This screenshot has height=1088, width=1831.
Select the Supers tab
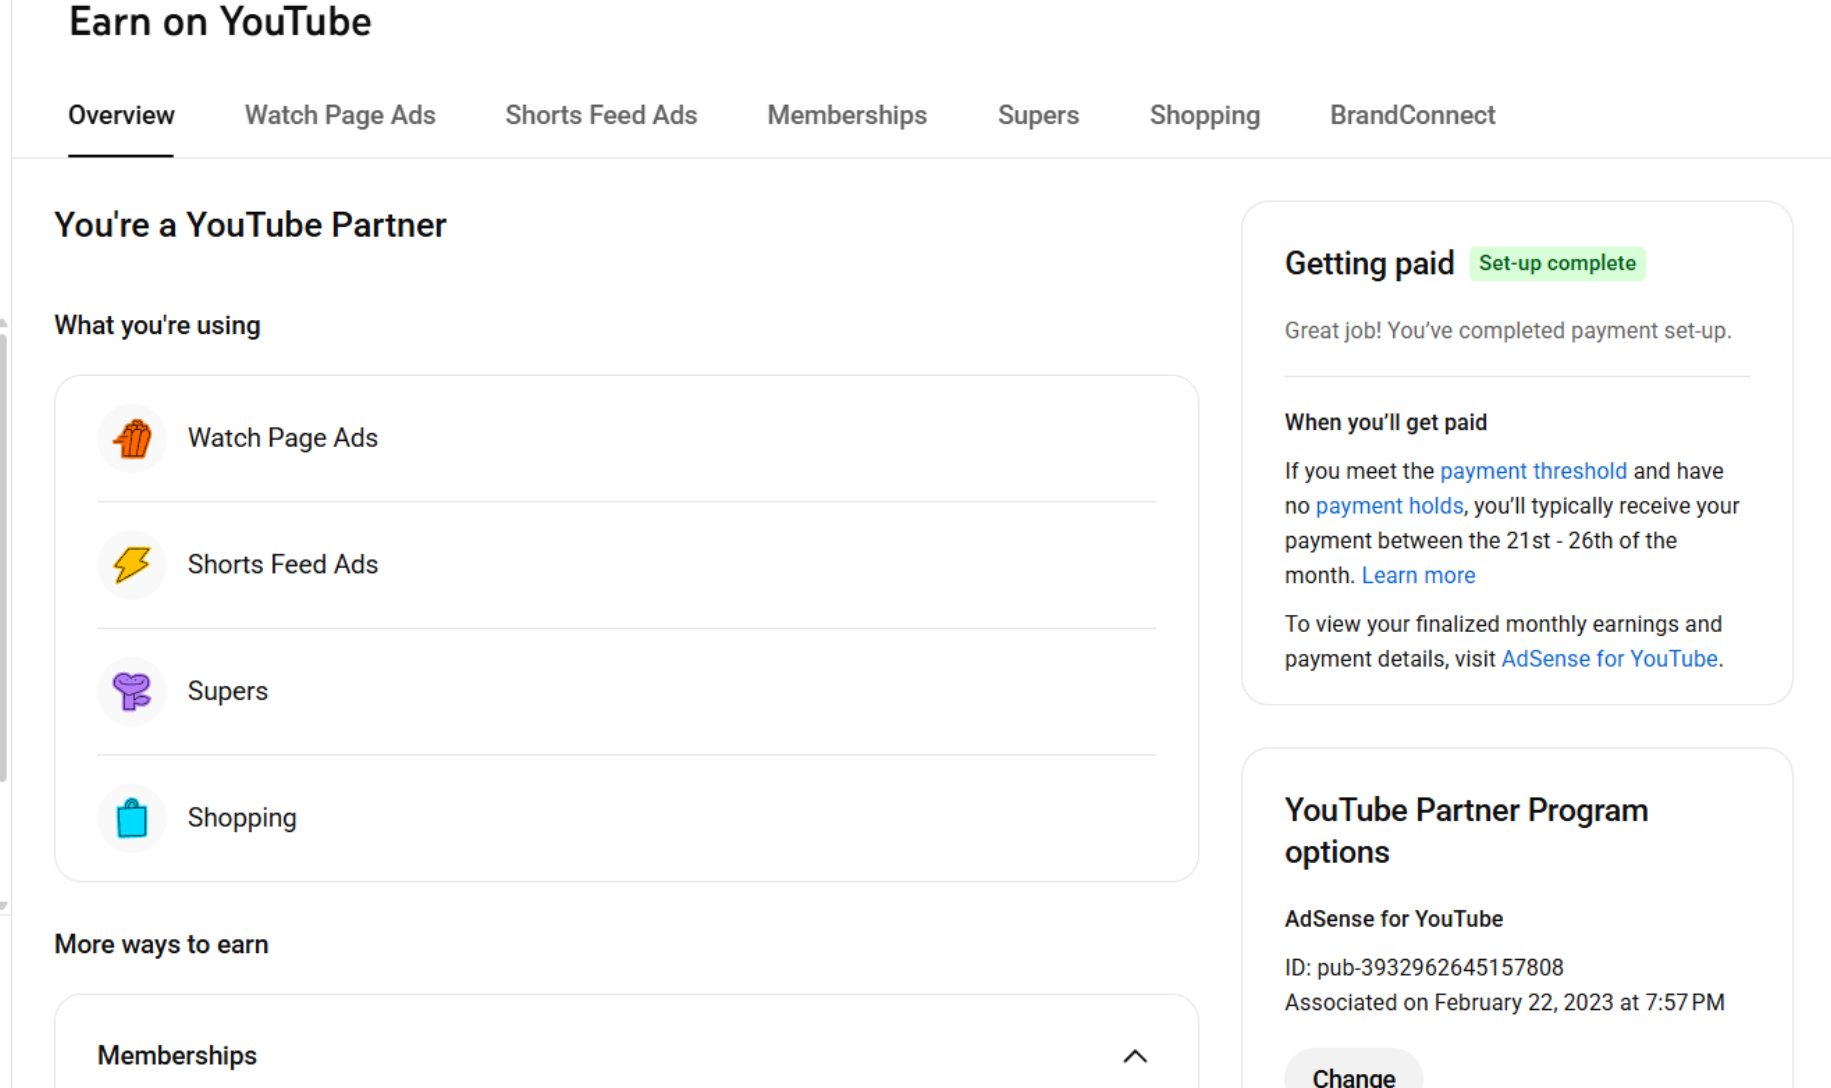(x=1038, y=115)
